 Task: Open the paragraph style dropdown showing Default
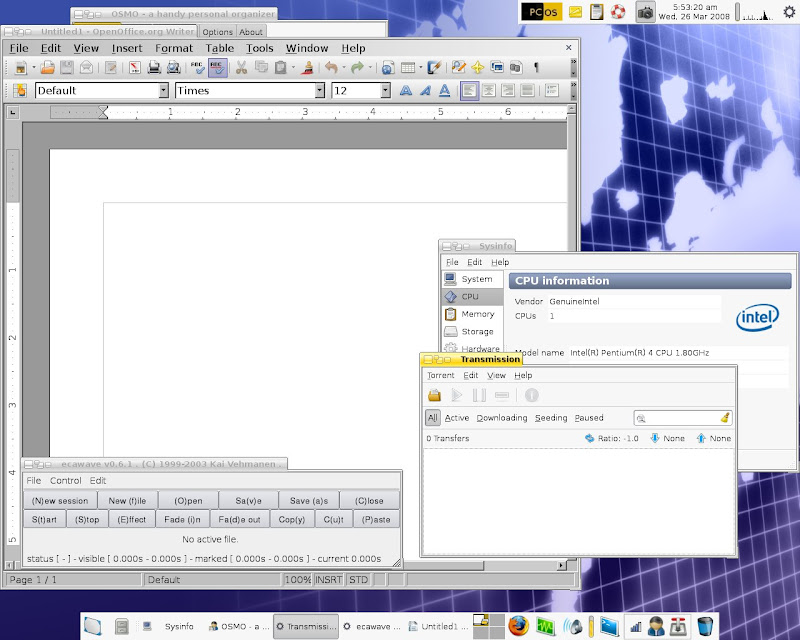click(x=163, y=91)
